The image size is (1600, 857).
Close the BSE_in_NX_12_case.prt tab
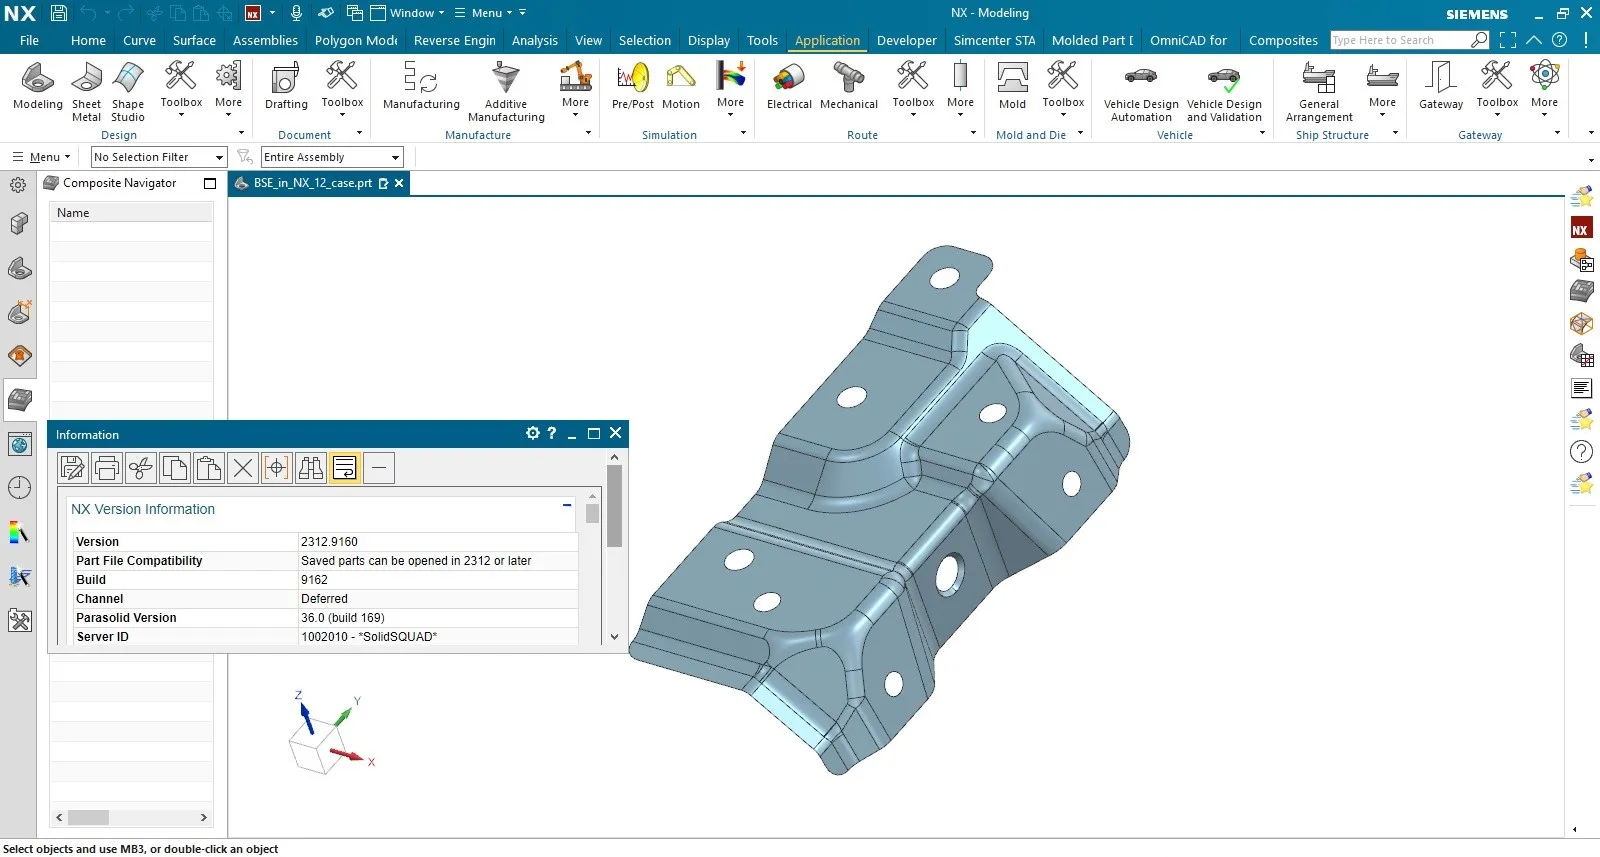coord(399,183)
